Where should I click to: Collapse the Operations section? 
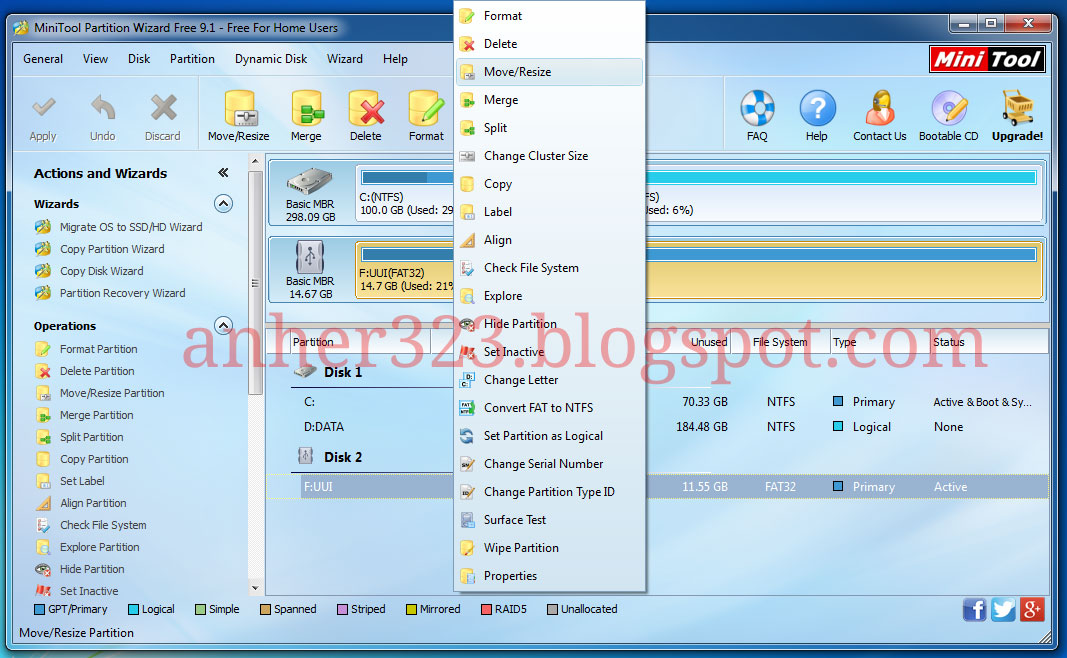(223, 325)
